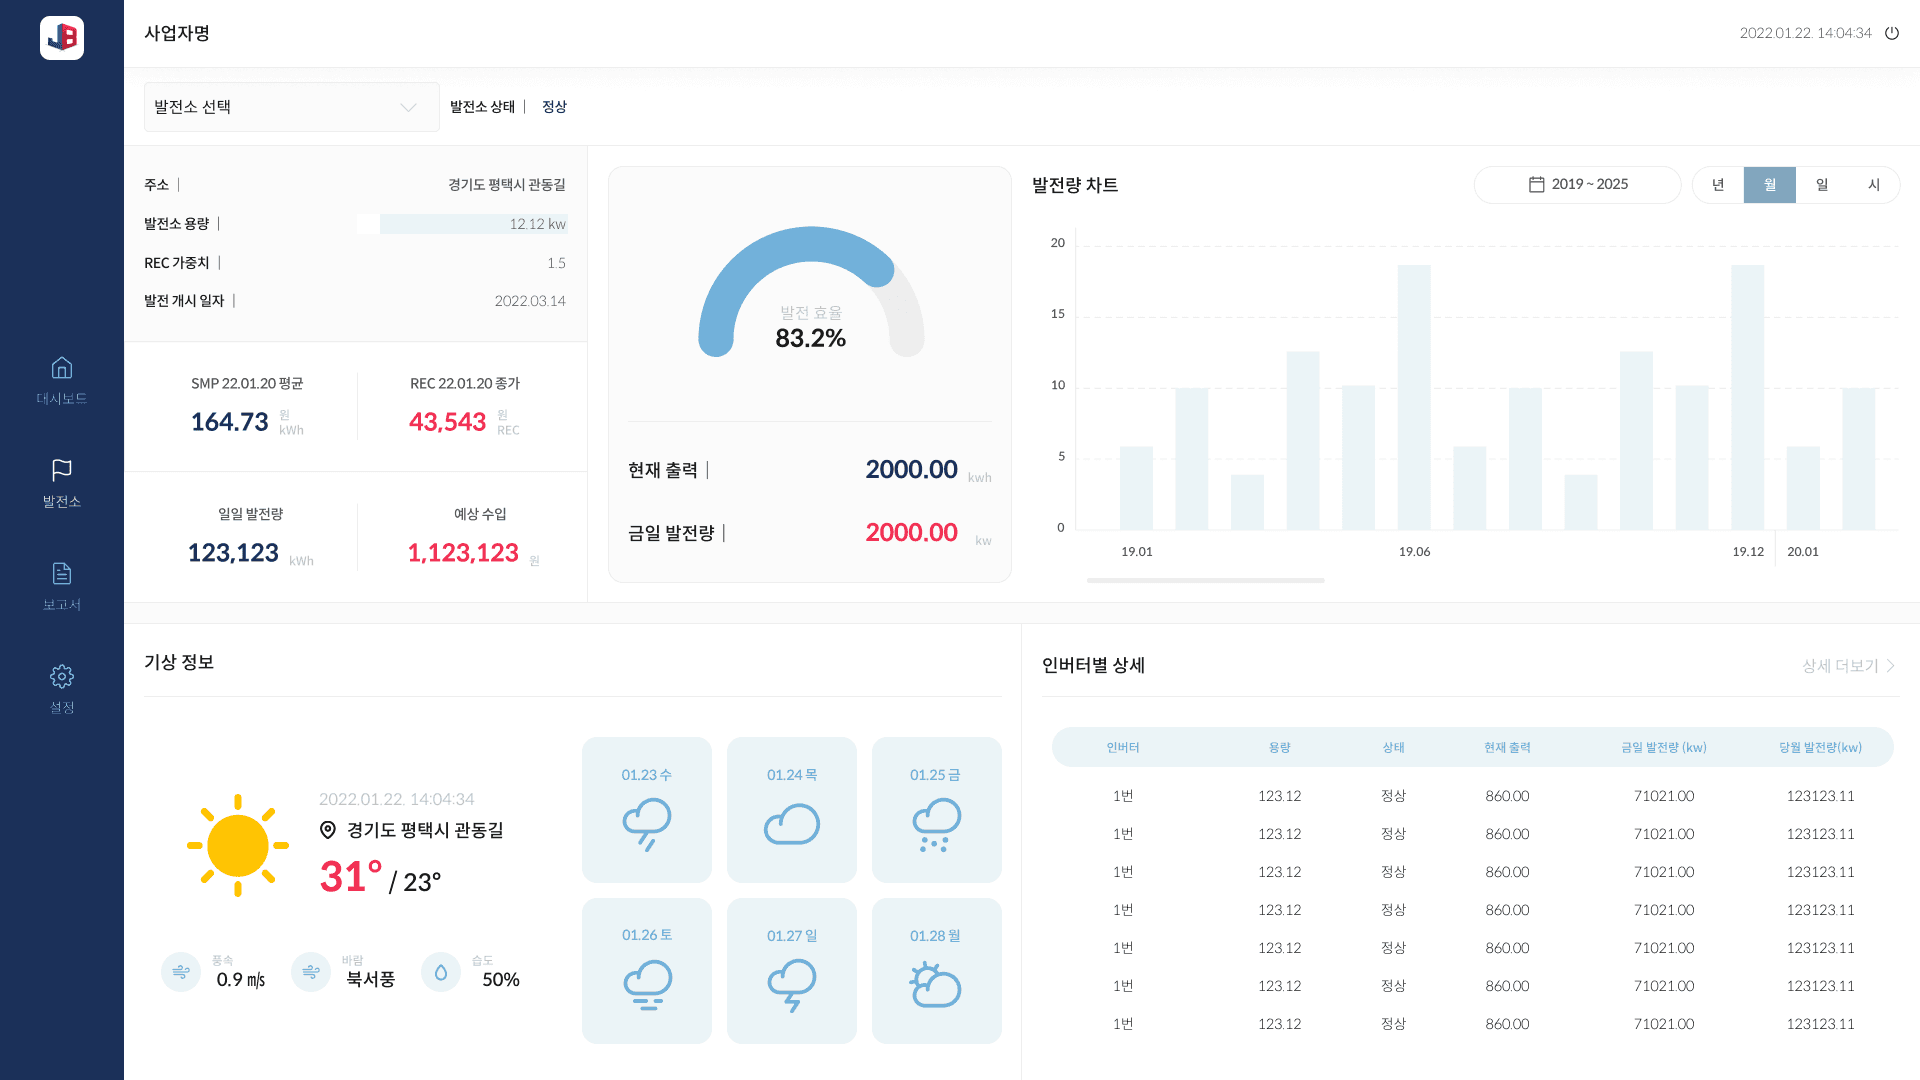This screenshot has width=1920, height=1080.
Task: Open the 보고서 document icon
Action: [x=62, y=573]
